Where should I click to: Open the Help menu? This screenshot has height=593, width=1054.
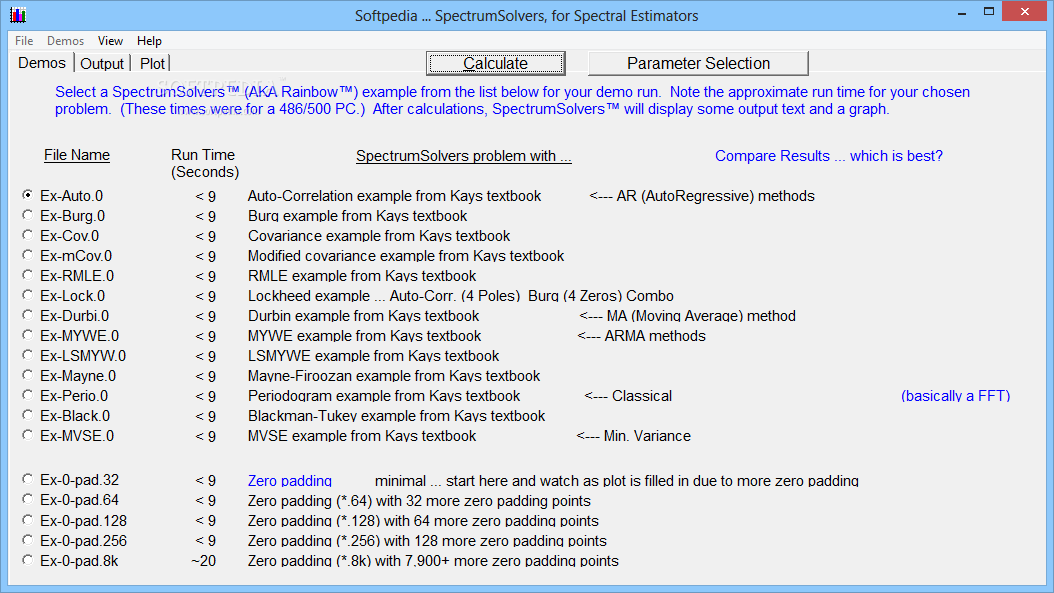149,41
